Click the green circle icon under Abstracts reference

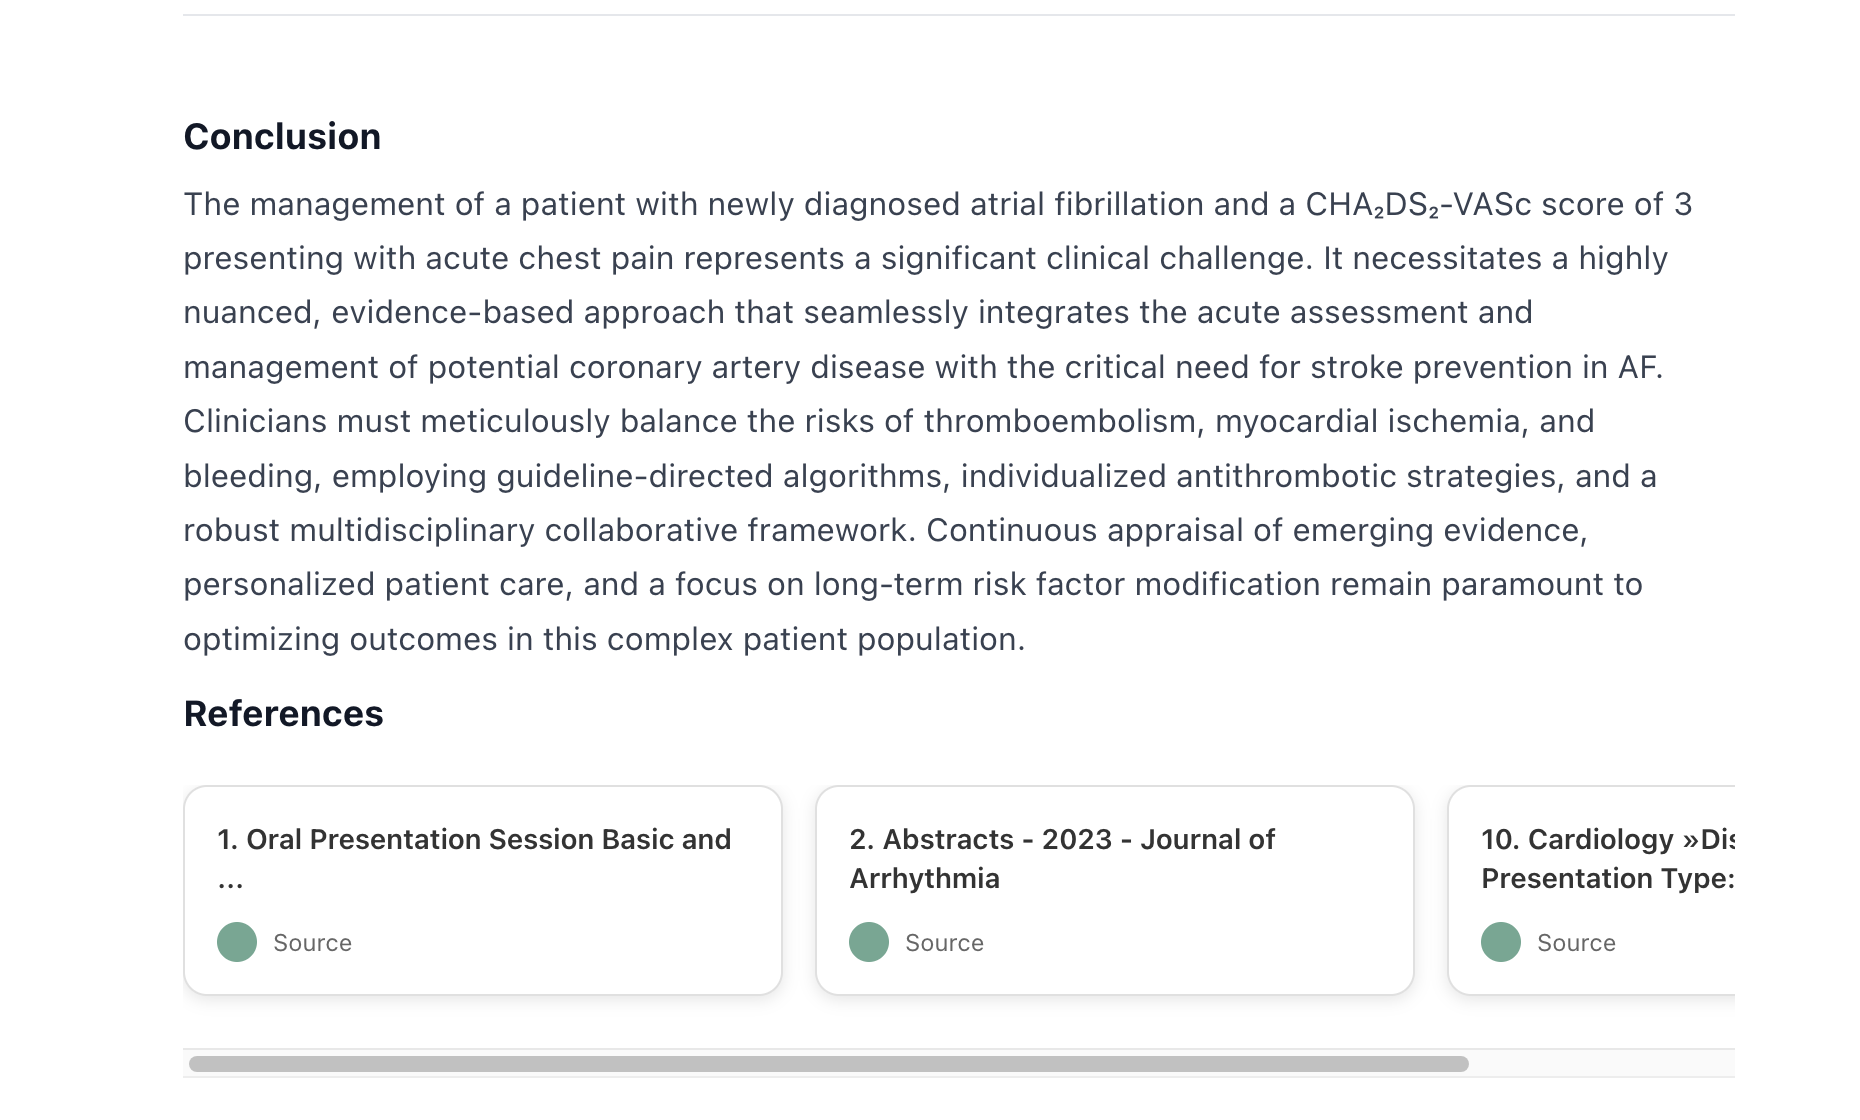(869, 942)
